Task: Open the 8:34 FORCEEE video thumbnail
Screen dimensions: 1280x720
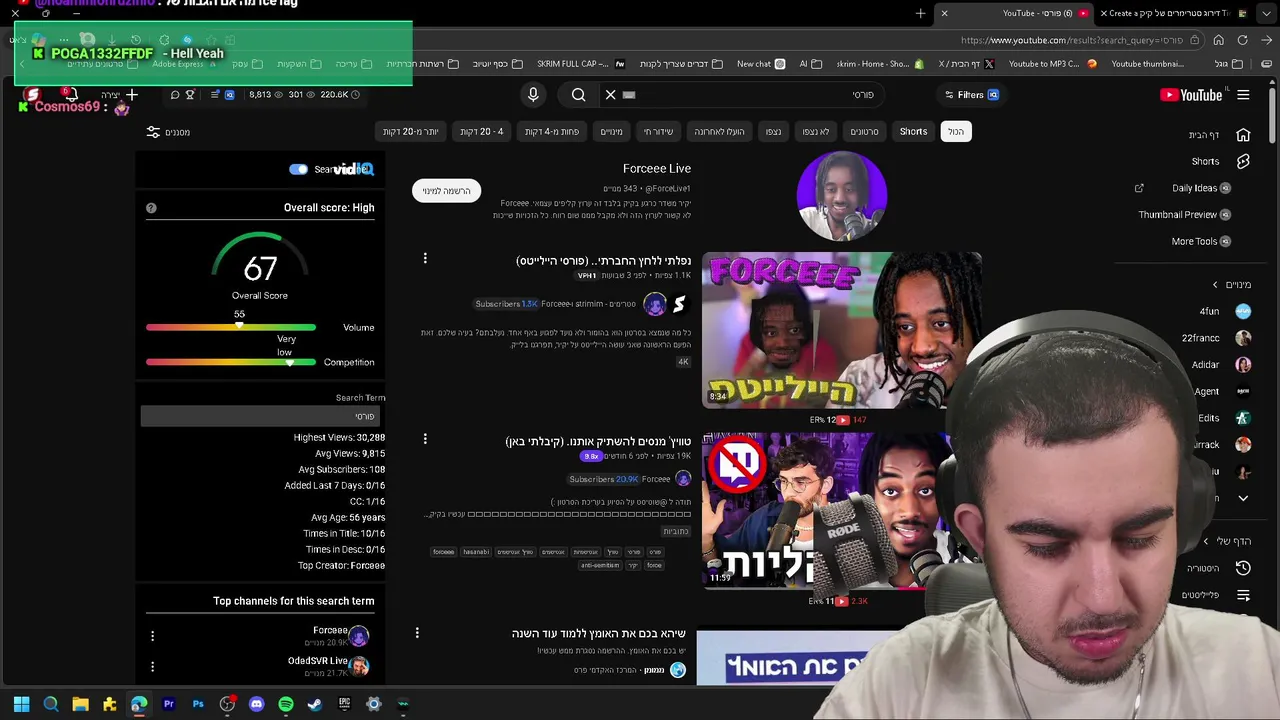Action: click(x=841, y=330)
